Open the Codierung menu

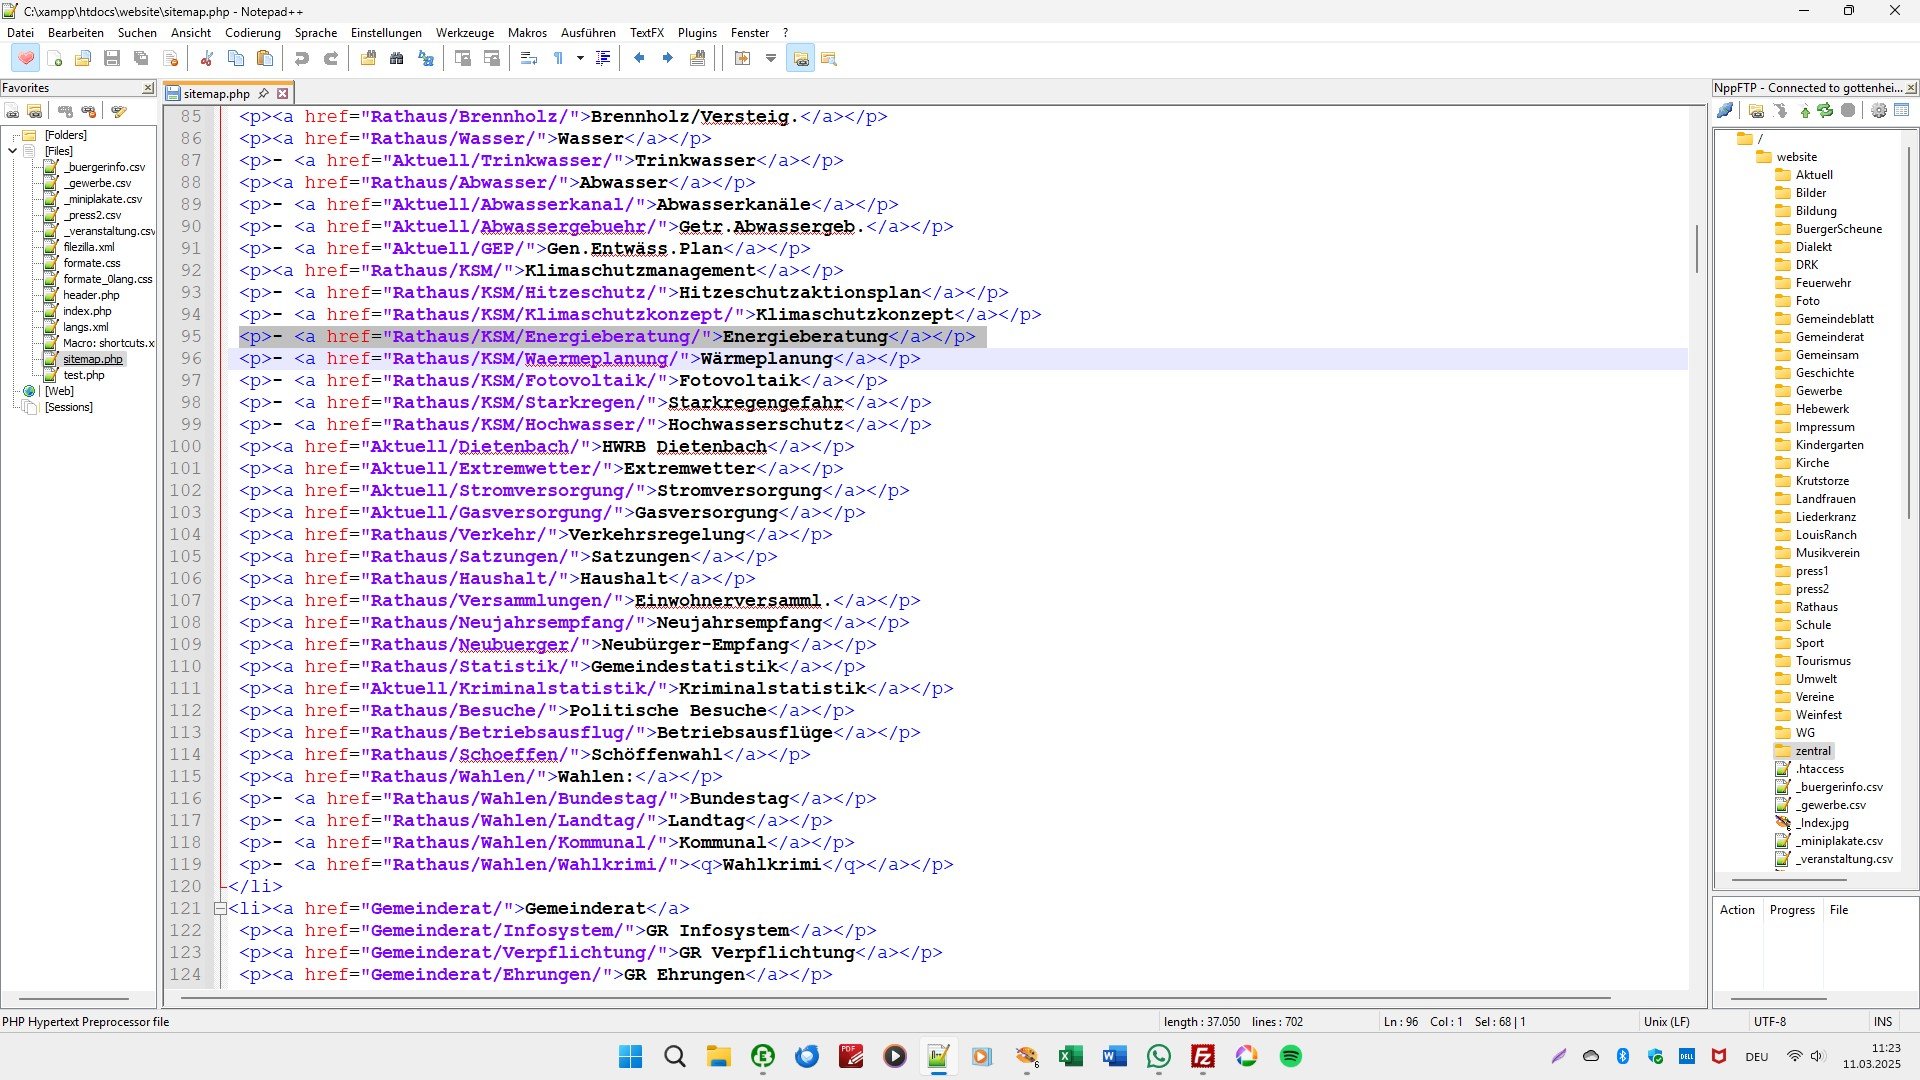[x=252, y=33]
